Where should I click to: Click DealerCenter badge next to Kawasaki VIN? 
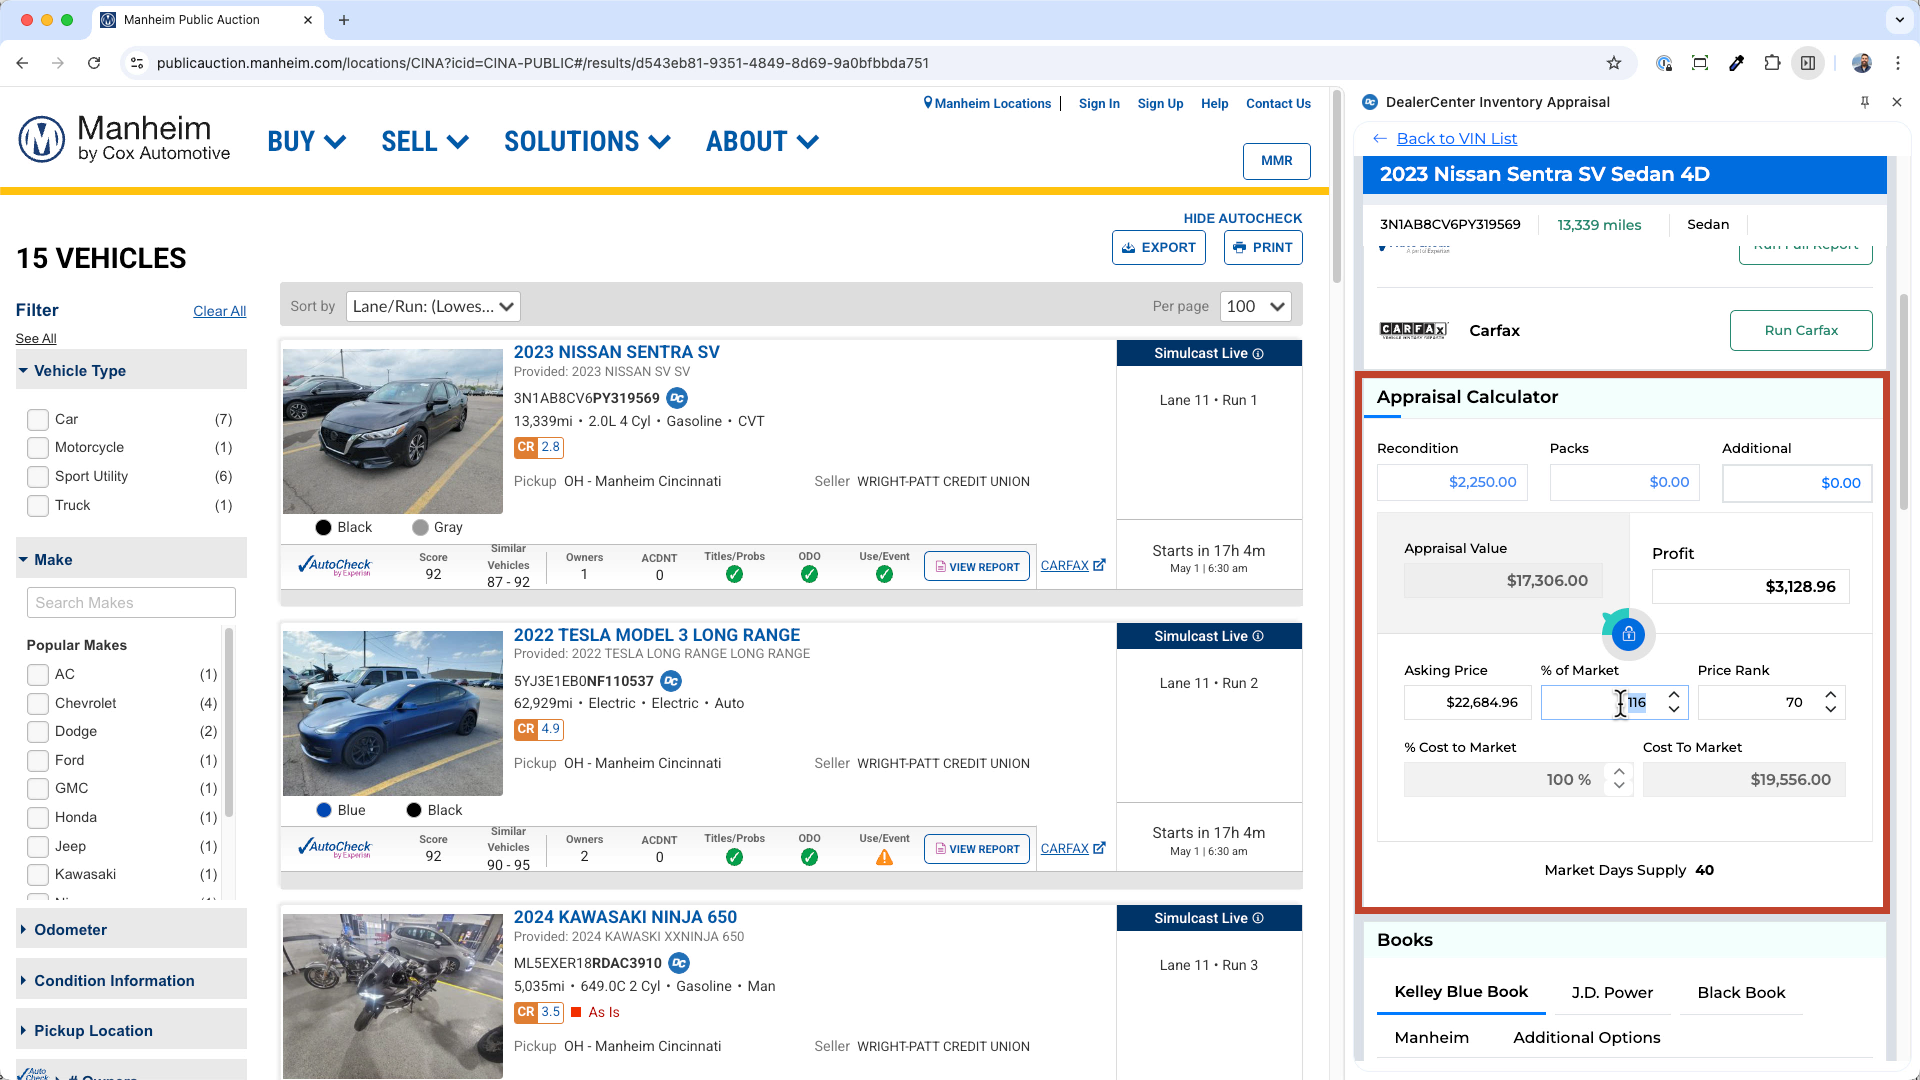[x=679, y=963]
